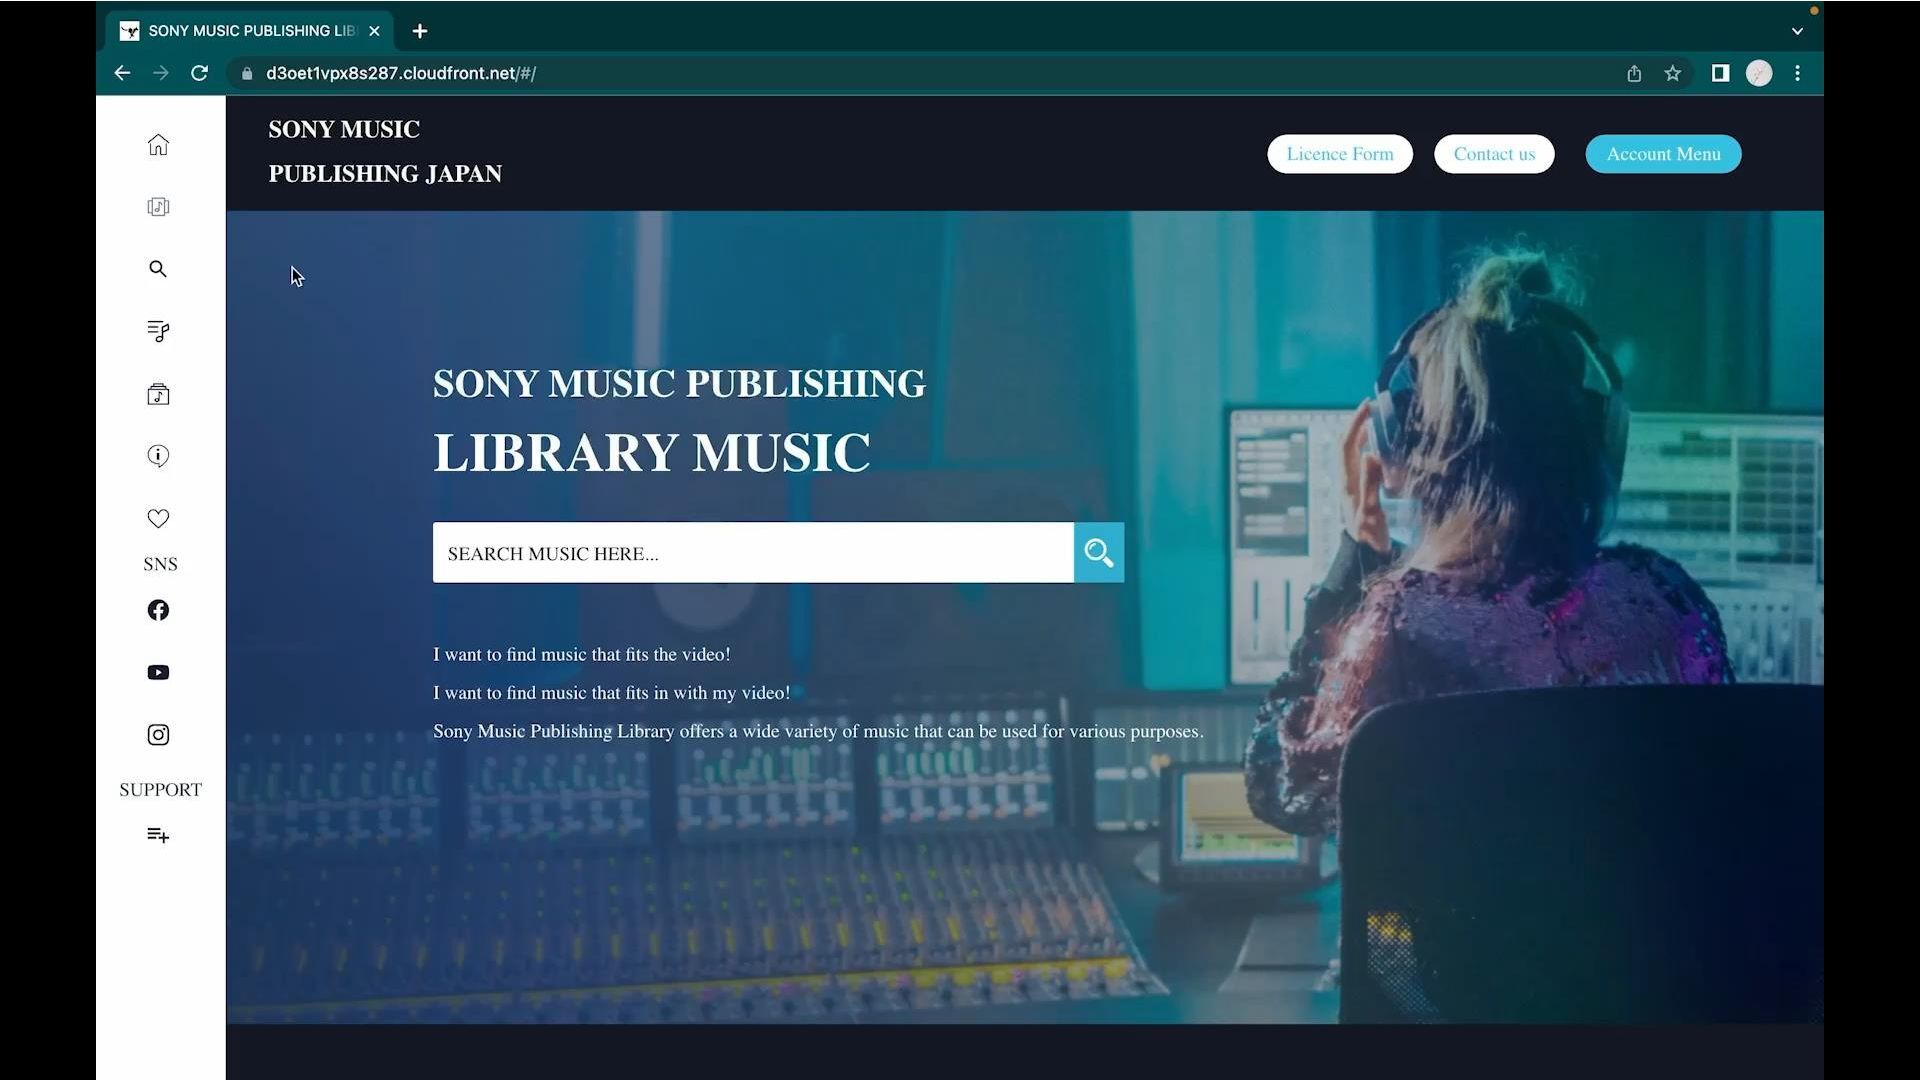1920x1080 pixels.
Task: View site info via lock icon
Action: (x=247, y=73)
